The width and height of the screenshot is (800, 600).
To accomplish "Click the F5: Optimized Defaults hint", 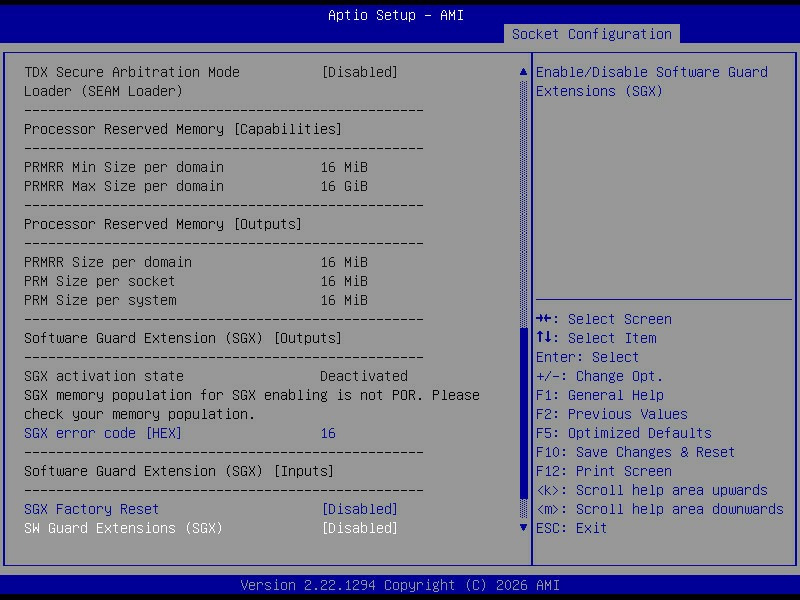I will [623, 433].
